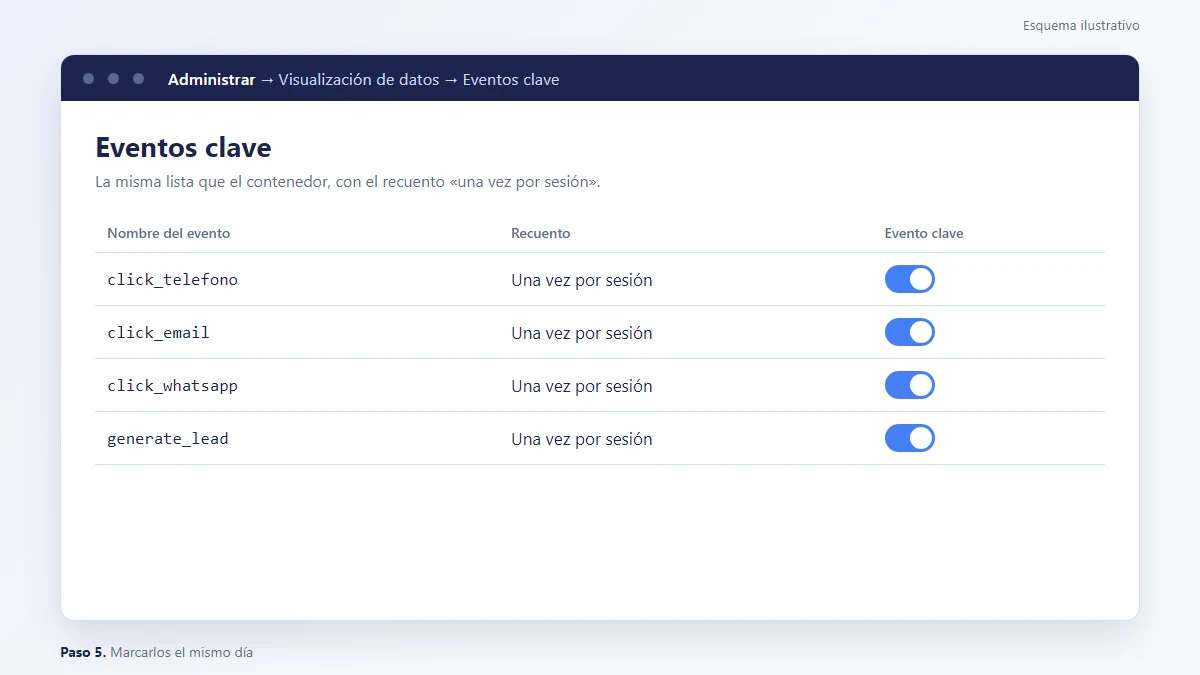Select the Recuento value in the click_telefono row
This screenshot has height=675, width=1200.
[582, 280]
